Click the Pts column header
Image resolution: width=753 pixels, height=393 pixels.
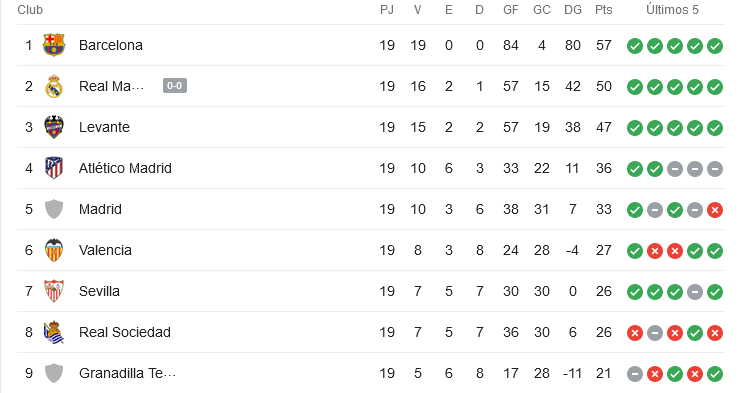point(604,10)
